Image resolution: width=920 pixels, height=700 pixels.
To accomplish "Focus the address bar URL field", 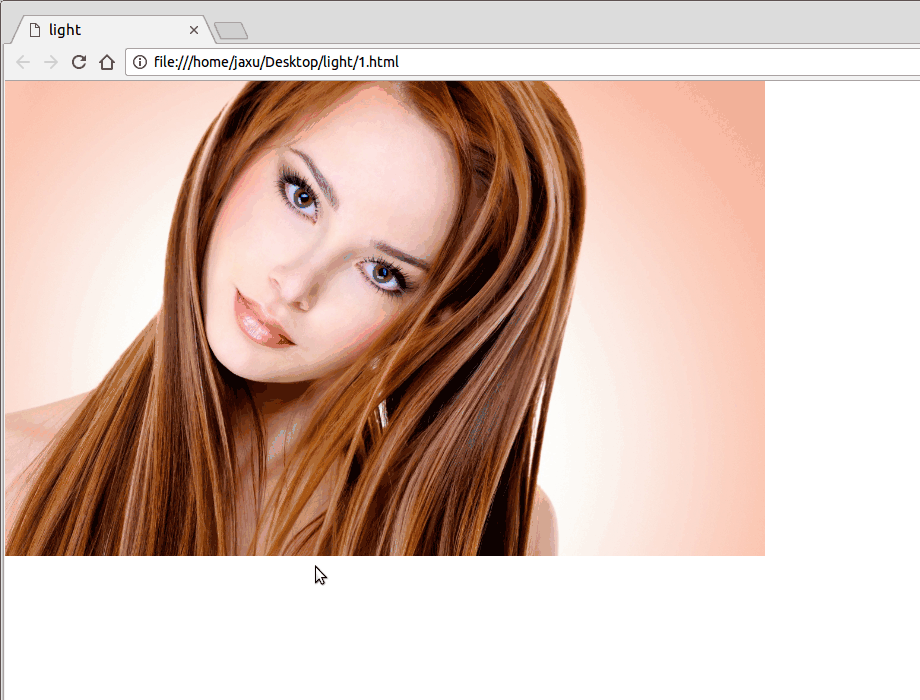I will pos(600,62).
